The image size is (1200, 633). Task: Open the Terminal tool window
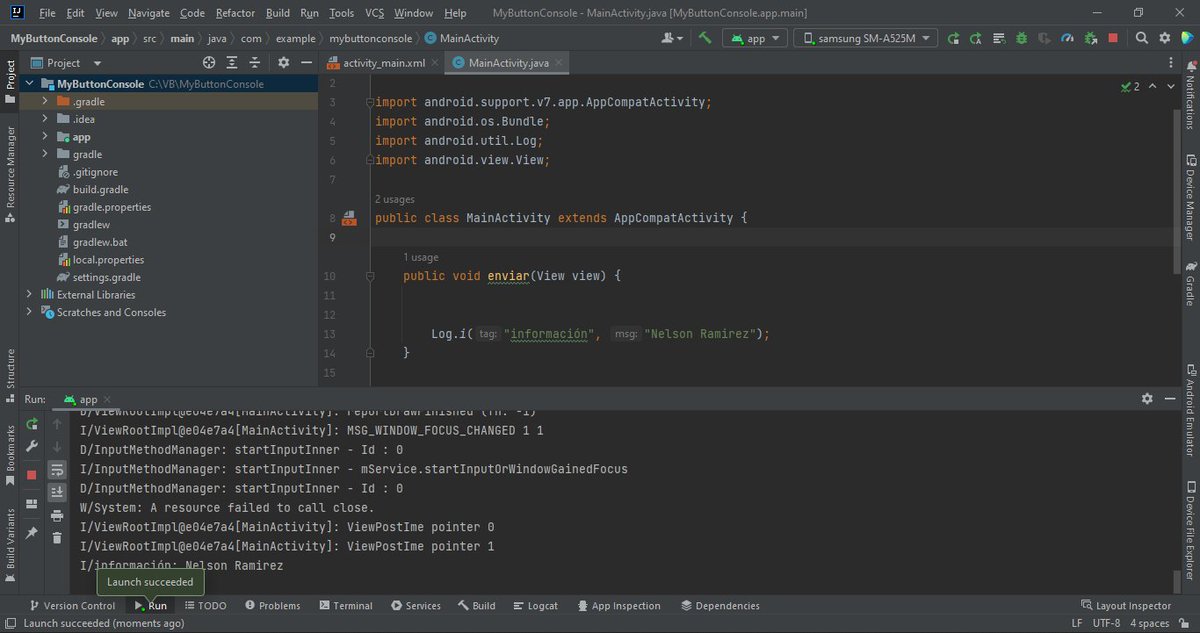(x=346, y=606)
